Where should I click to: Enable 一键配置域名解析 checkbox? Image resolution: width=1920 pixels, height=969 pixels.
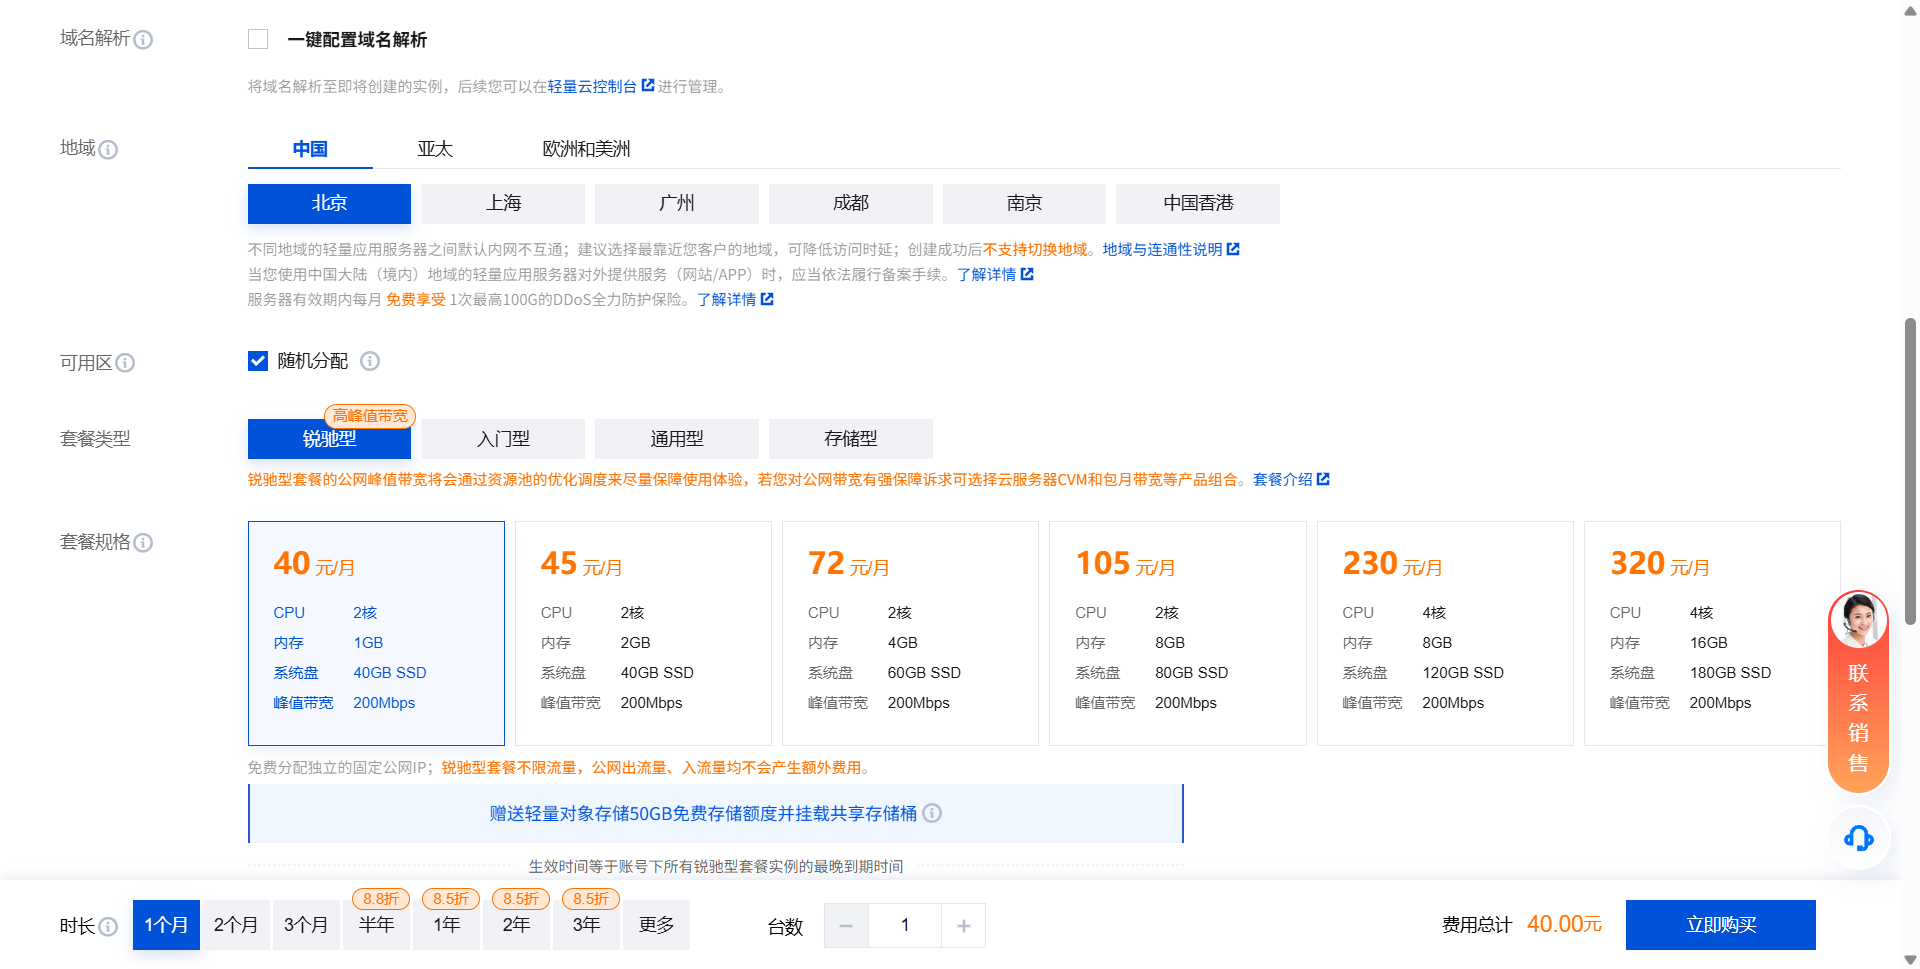point(258,40)
